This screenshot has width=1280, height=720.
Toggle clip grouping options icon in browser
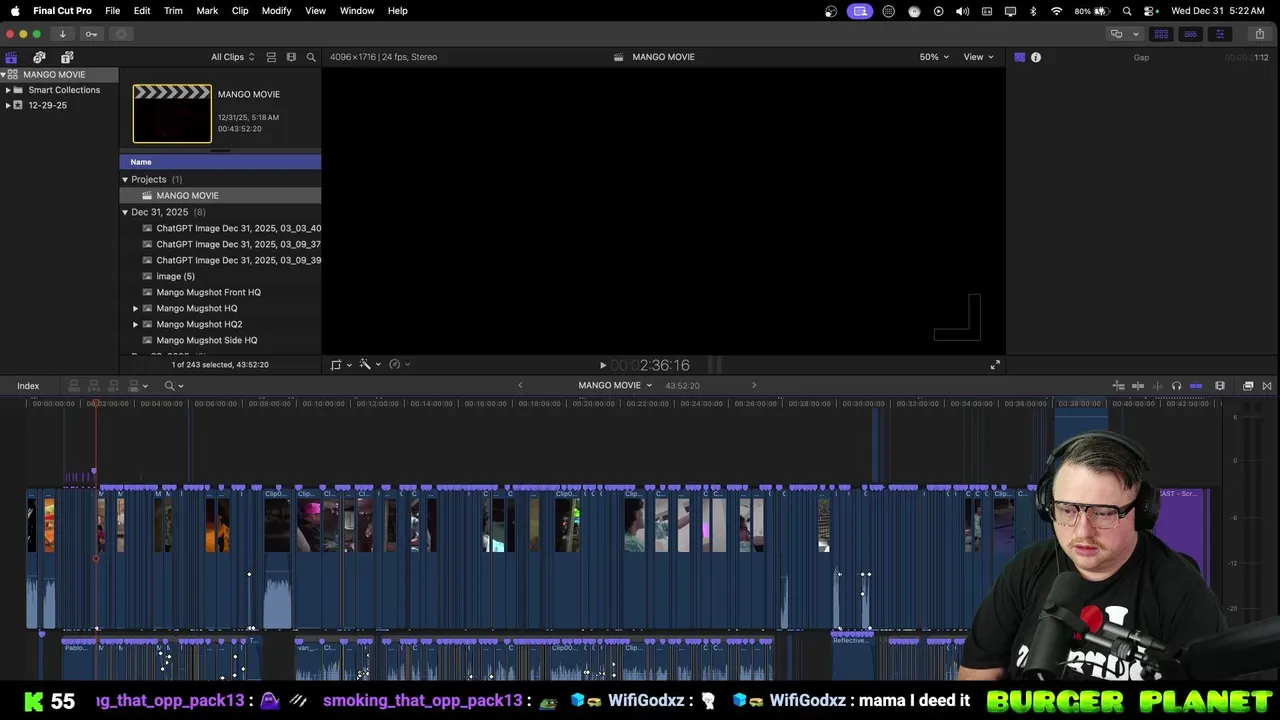[x=271, y=57]
